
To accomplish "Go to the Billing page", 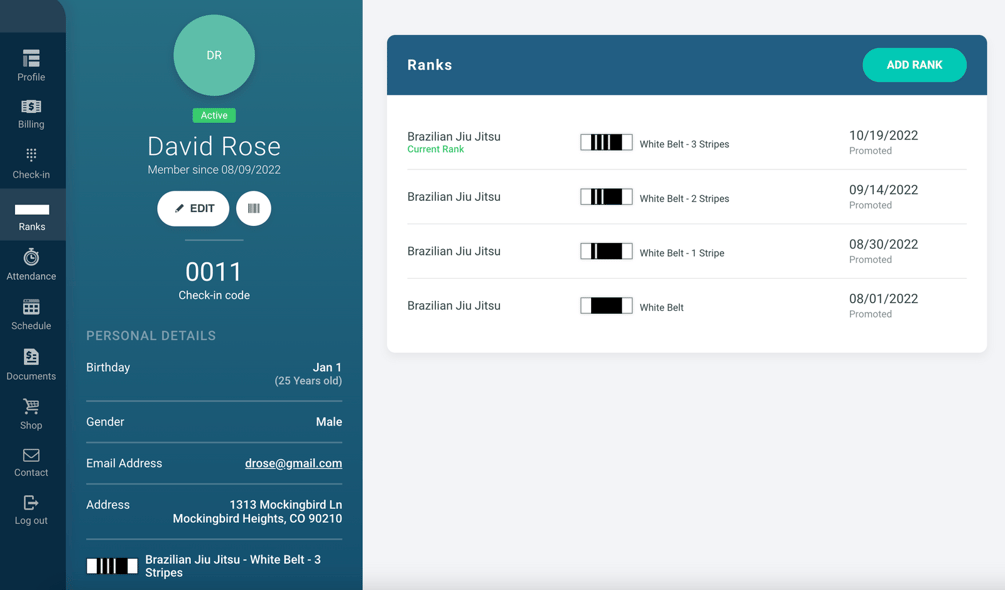I will click(31, 114).
